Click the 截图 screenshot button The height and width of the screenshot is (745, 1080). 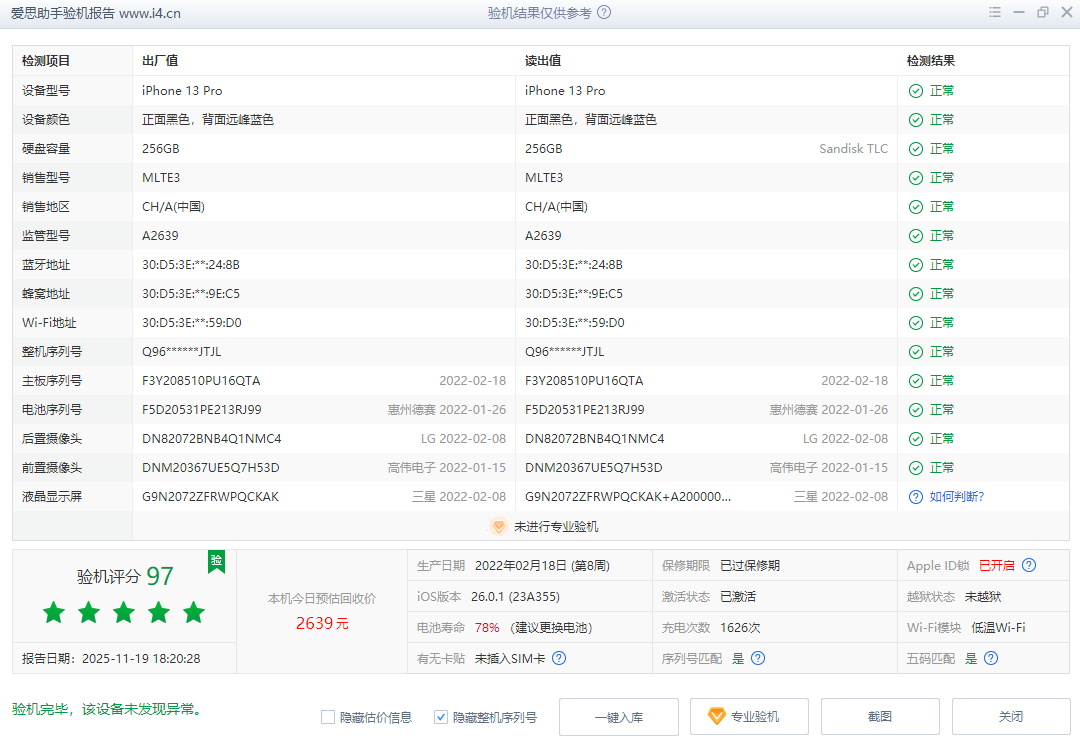coord(880,717)
